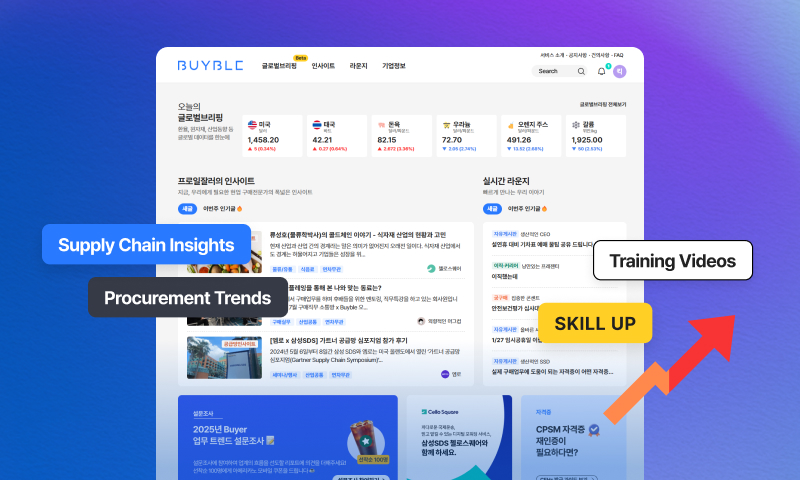Image resolution: width=800 pixels, height=480 pixels.
Task: Click the 글로벌브리핑 전체보기 link
Action: point(603,104)
